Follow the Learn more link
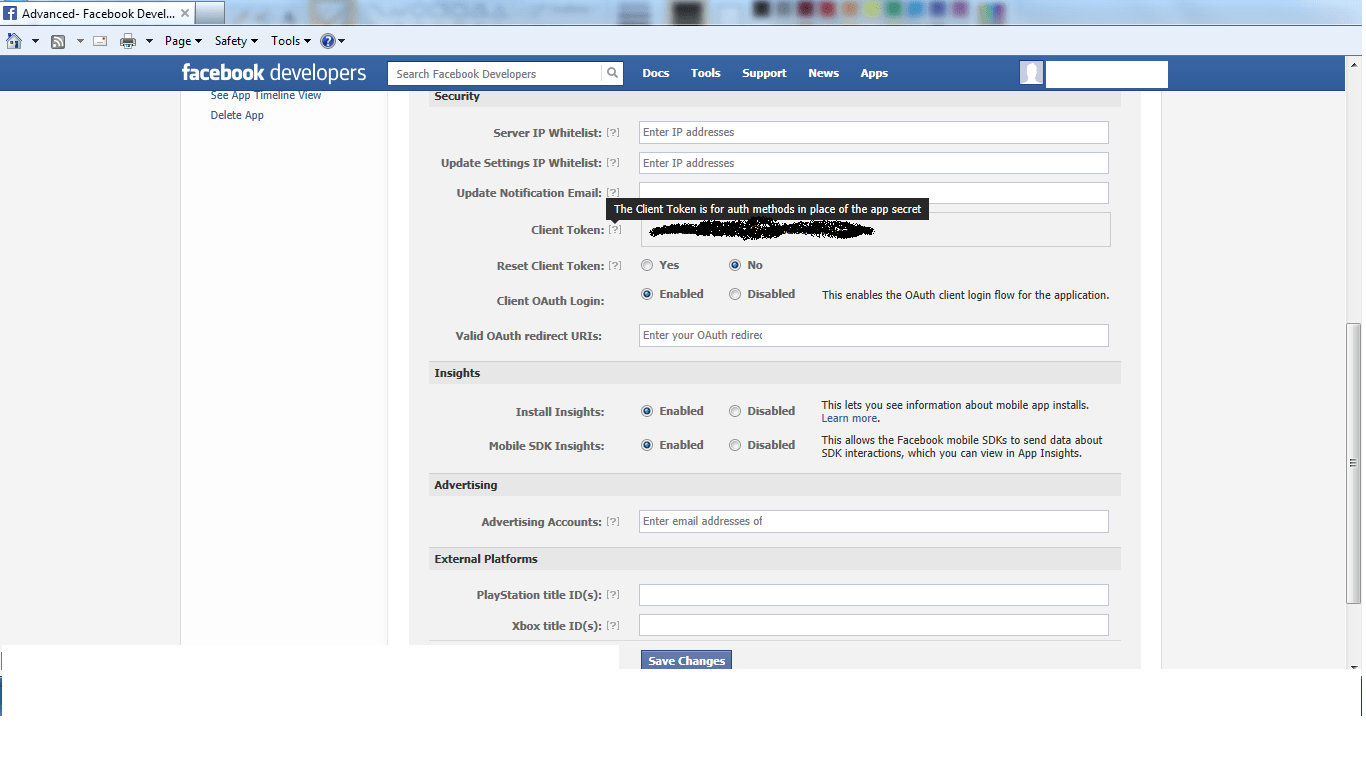Screen dimensions: 1366x768 pos(849,418)
